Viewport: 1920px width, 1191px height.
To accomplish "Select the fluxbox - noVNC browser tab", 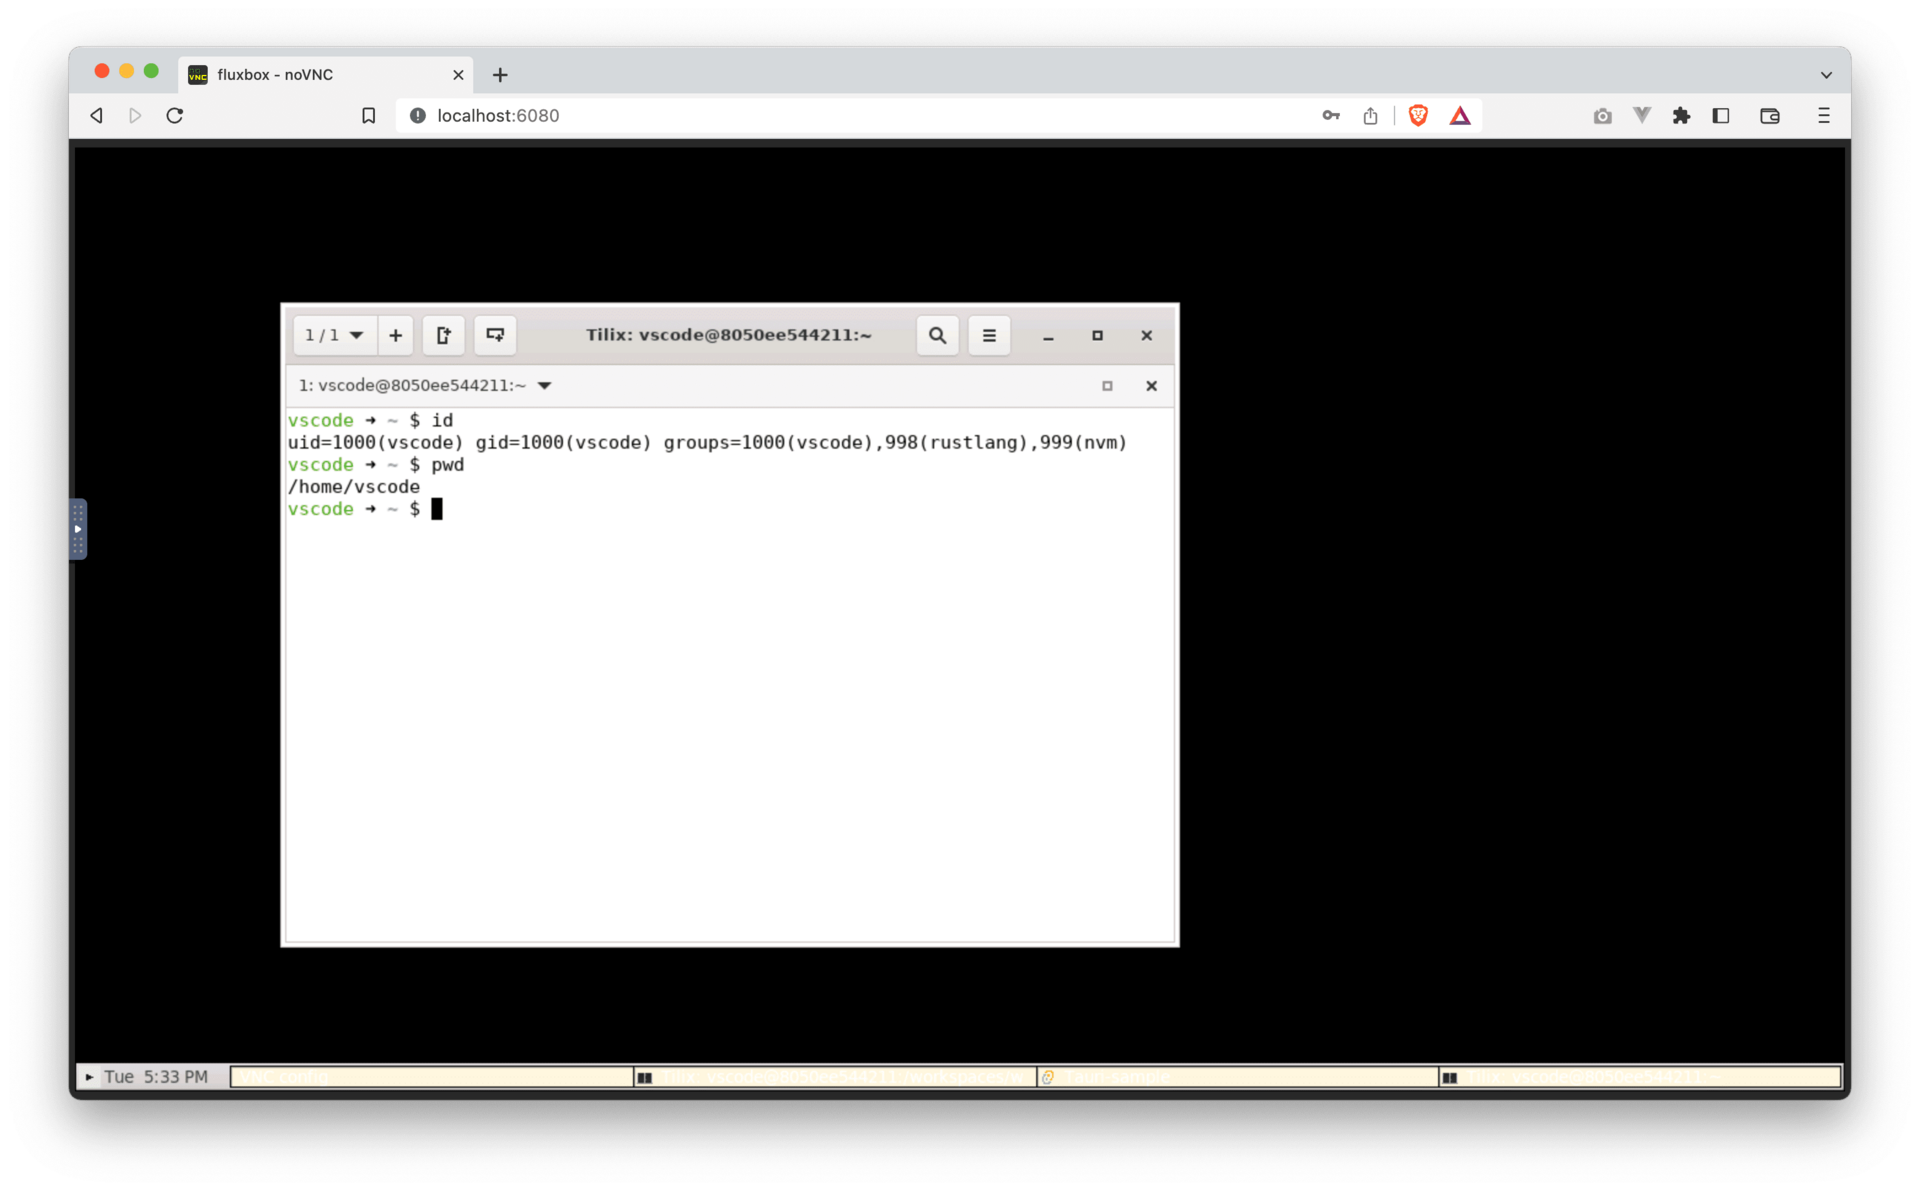I will [300, 74].
